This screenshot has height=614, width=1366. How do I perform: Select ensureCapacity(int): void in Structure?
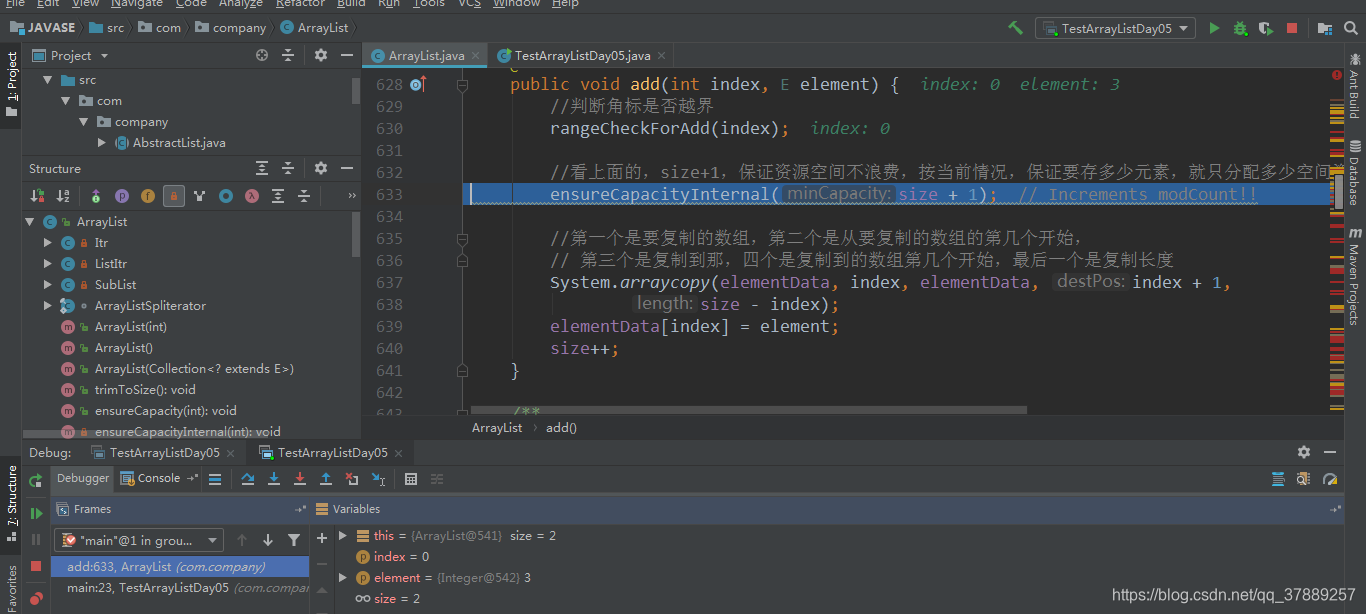pyautogui.click(x=165, y=411)
